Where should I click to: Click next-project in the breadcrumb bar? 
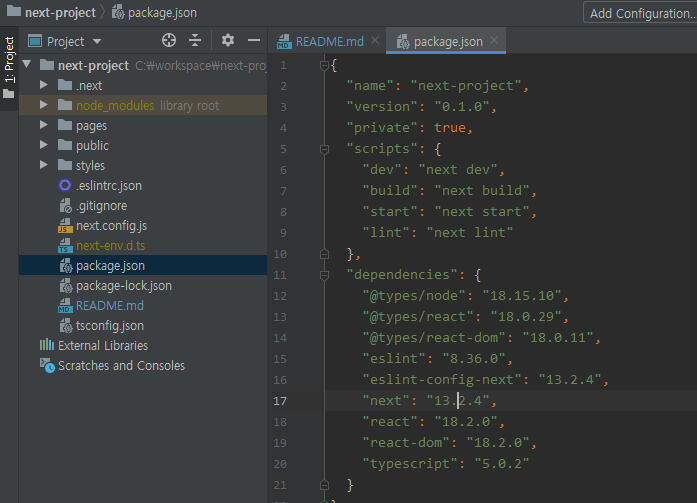[60, 12]
